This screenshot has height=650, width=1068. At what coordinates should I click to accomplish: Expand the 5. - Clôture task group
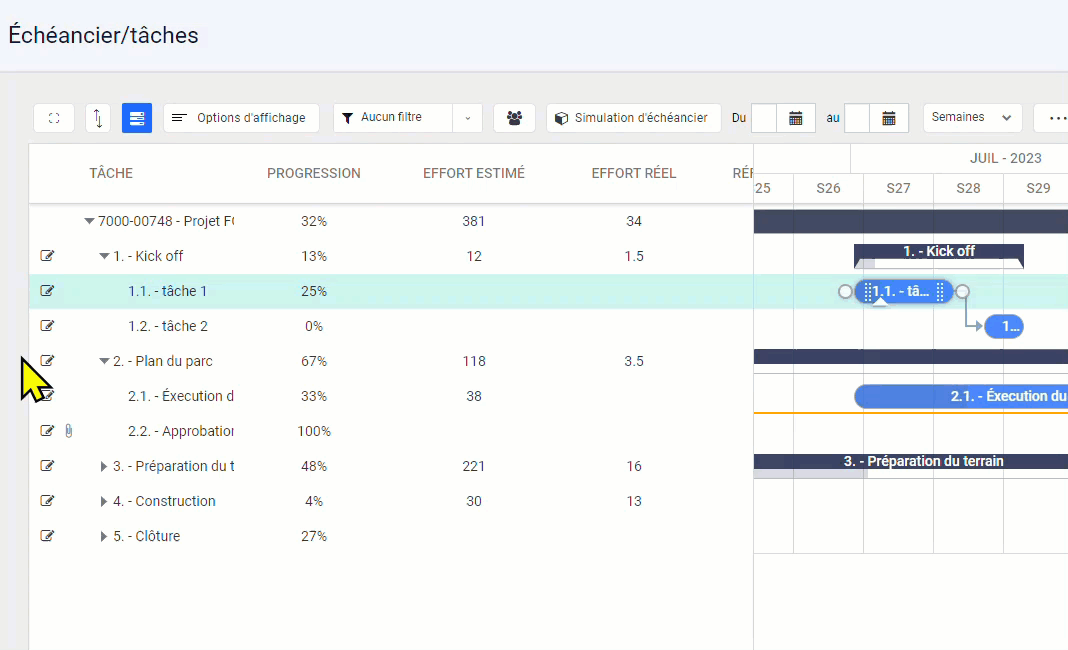coord(104,536)
